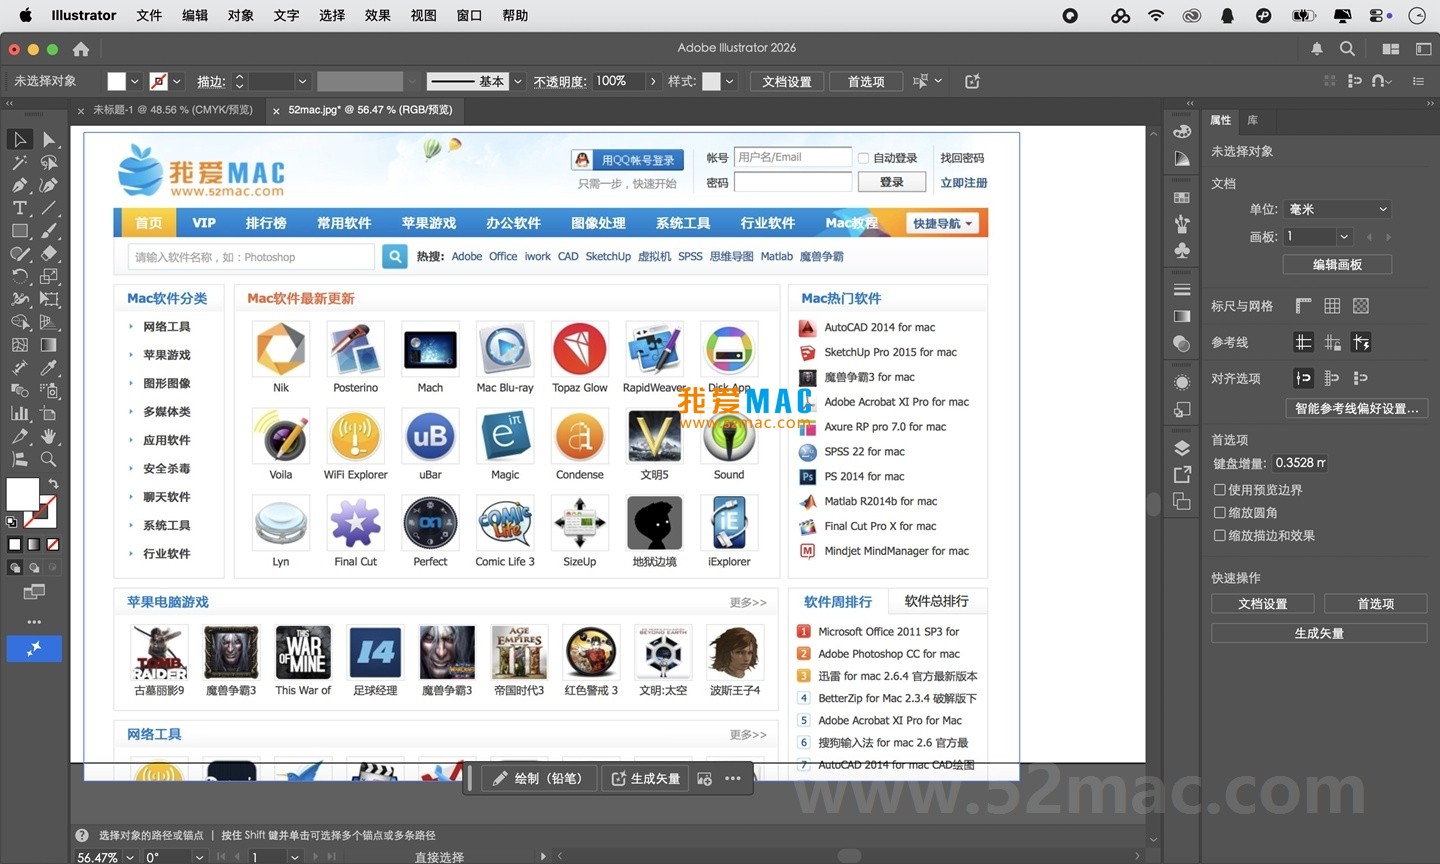Activate the Type tool
Image resolution: width=1440 pixels, height=864 pixels.
click(x=20, y=208)
